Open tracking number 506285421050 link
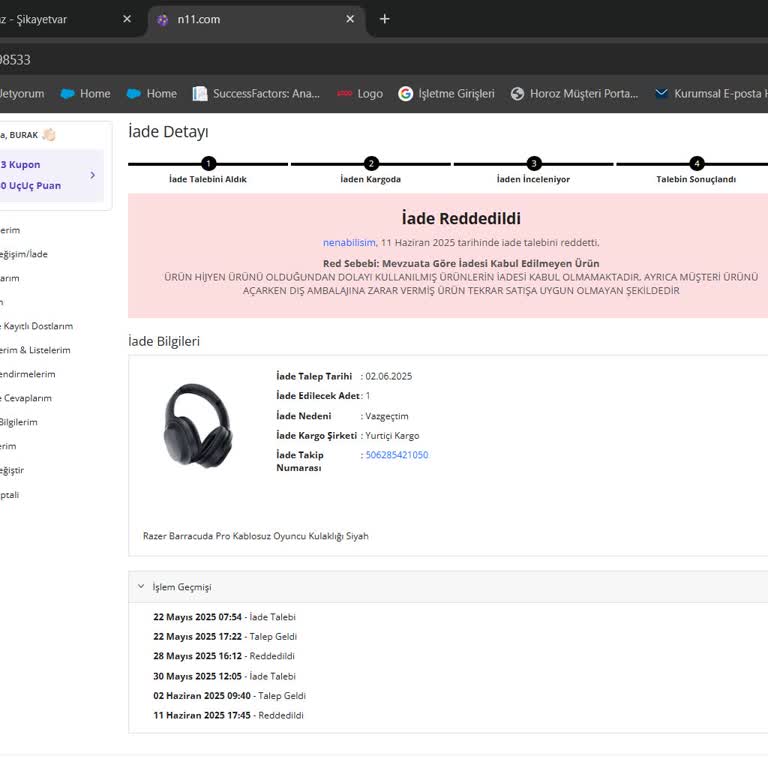768x768 pixels. click(396, 455)
